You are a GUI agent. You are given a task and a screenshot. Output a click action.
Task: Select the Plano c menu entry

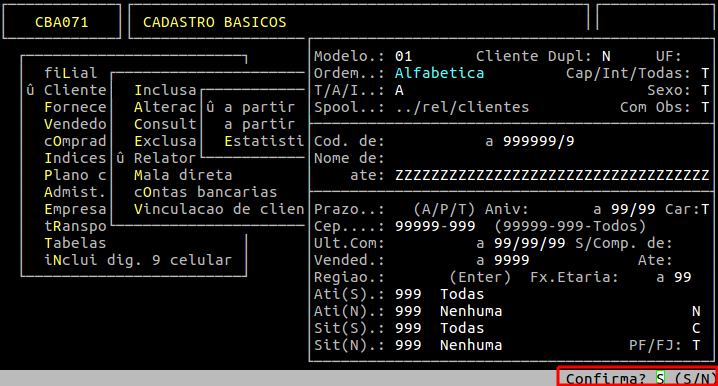(x=75, y=175)
